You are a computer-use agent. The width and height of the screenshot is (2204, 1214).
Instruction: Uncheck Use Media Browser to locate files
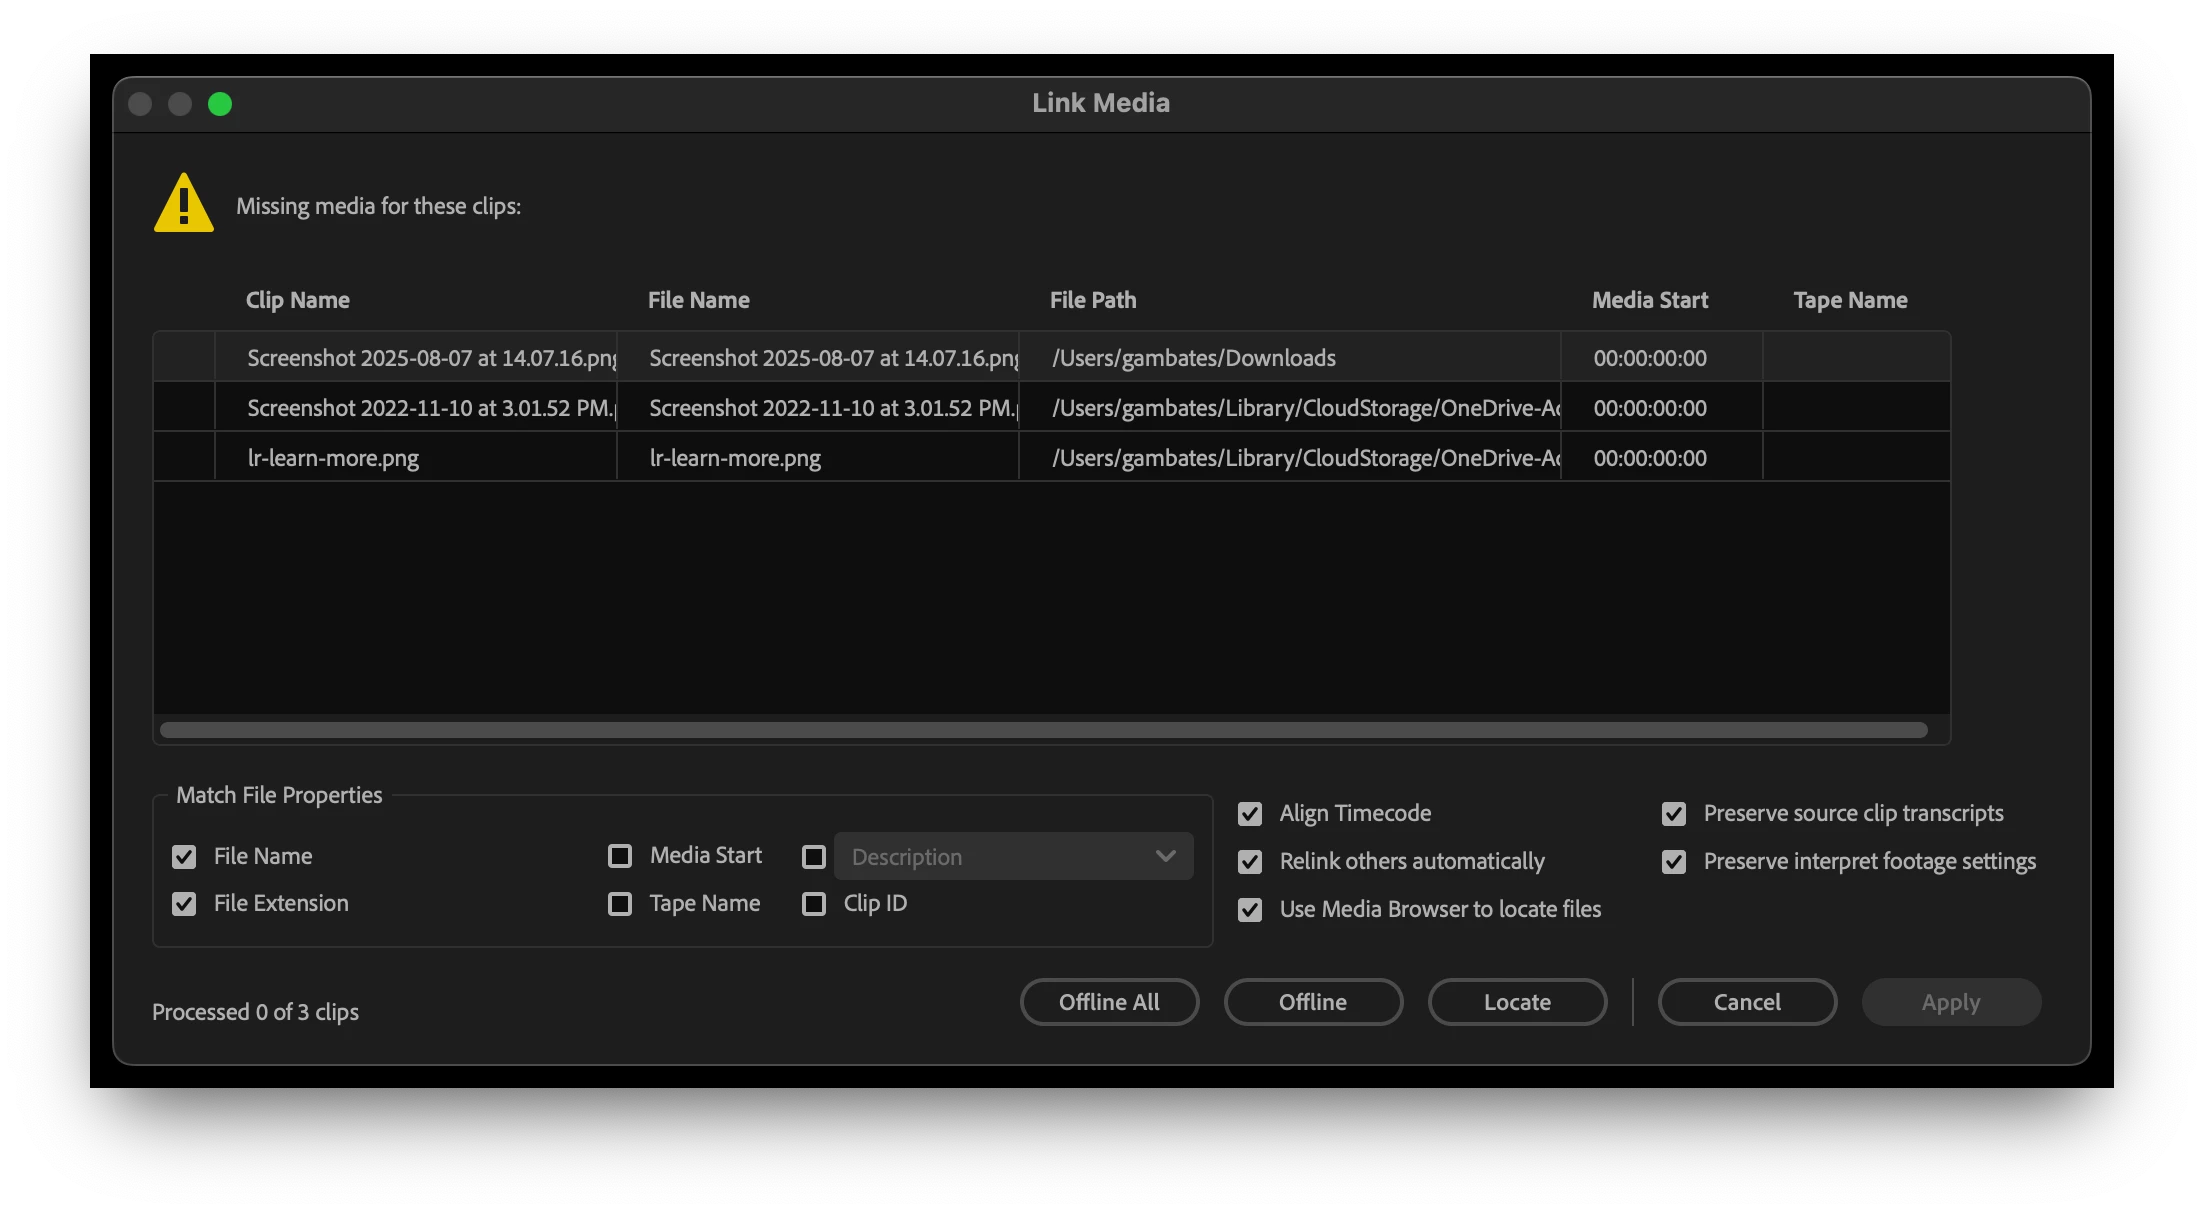(1250, 909)
